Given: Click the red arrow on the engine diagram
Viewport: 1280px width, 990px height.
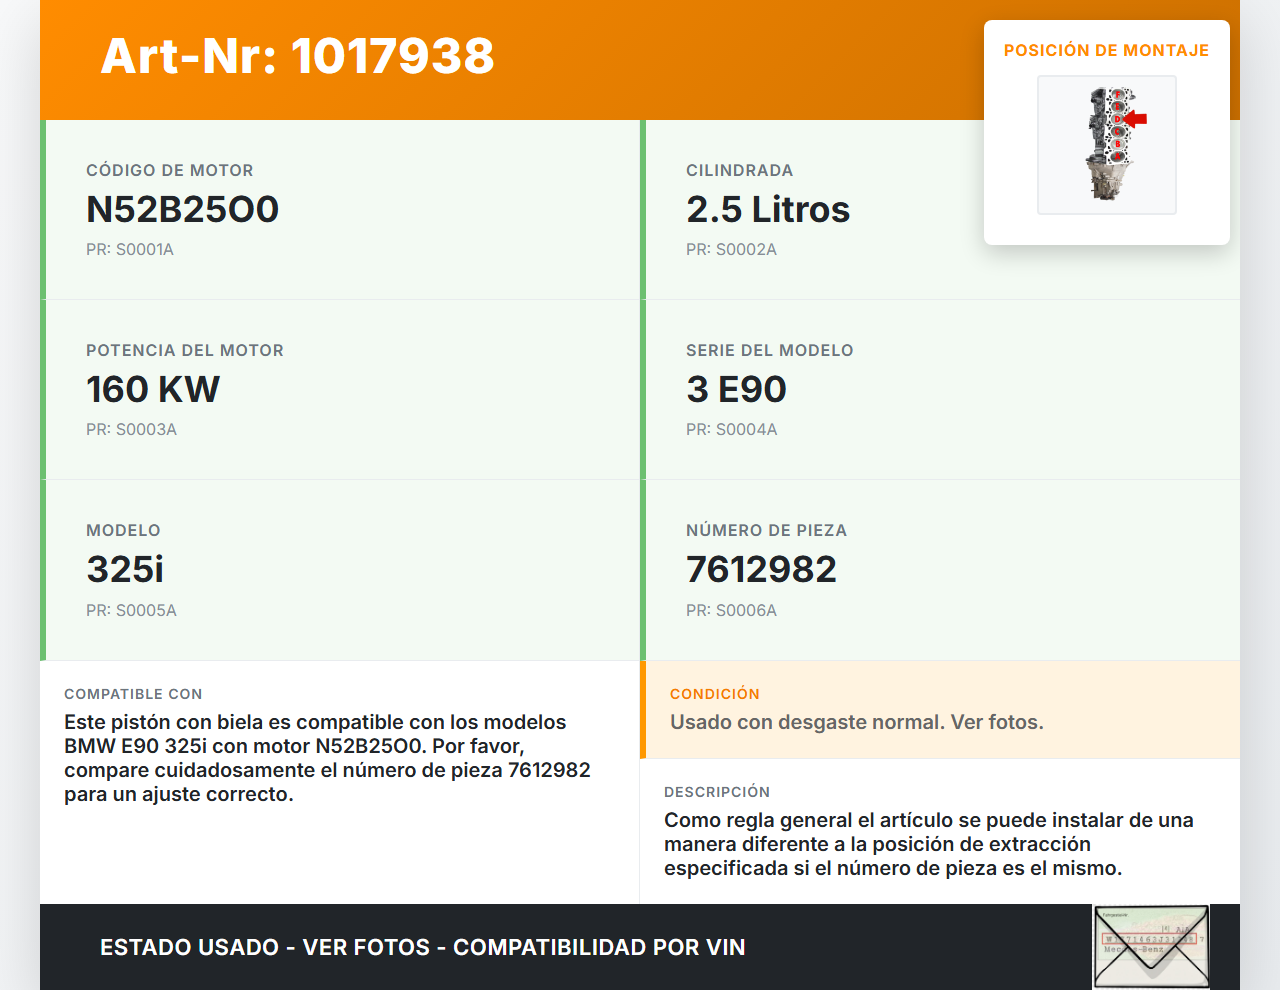Looking at the screenshot, I should pos(1136,119).
